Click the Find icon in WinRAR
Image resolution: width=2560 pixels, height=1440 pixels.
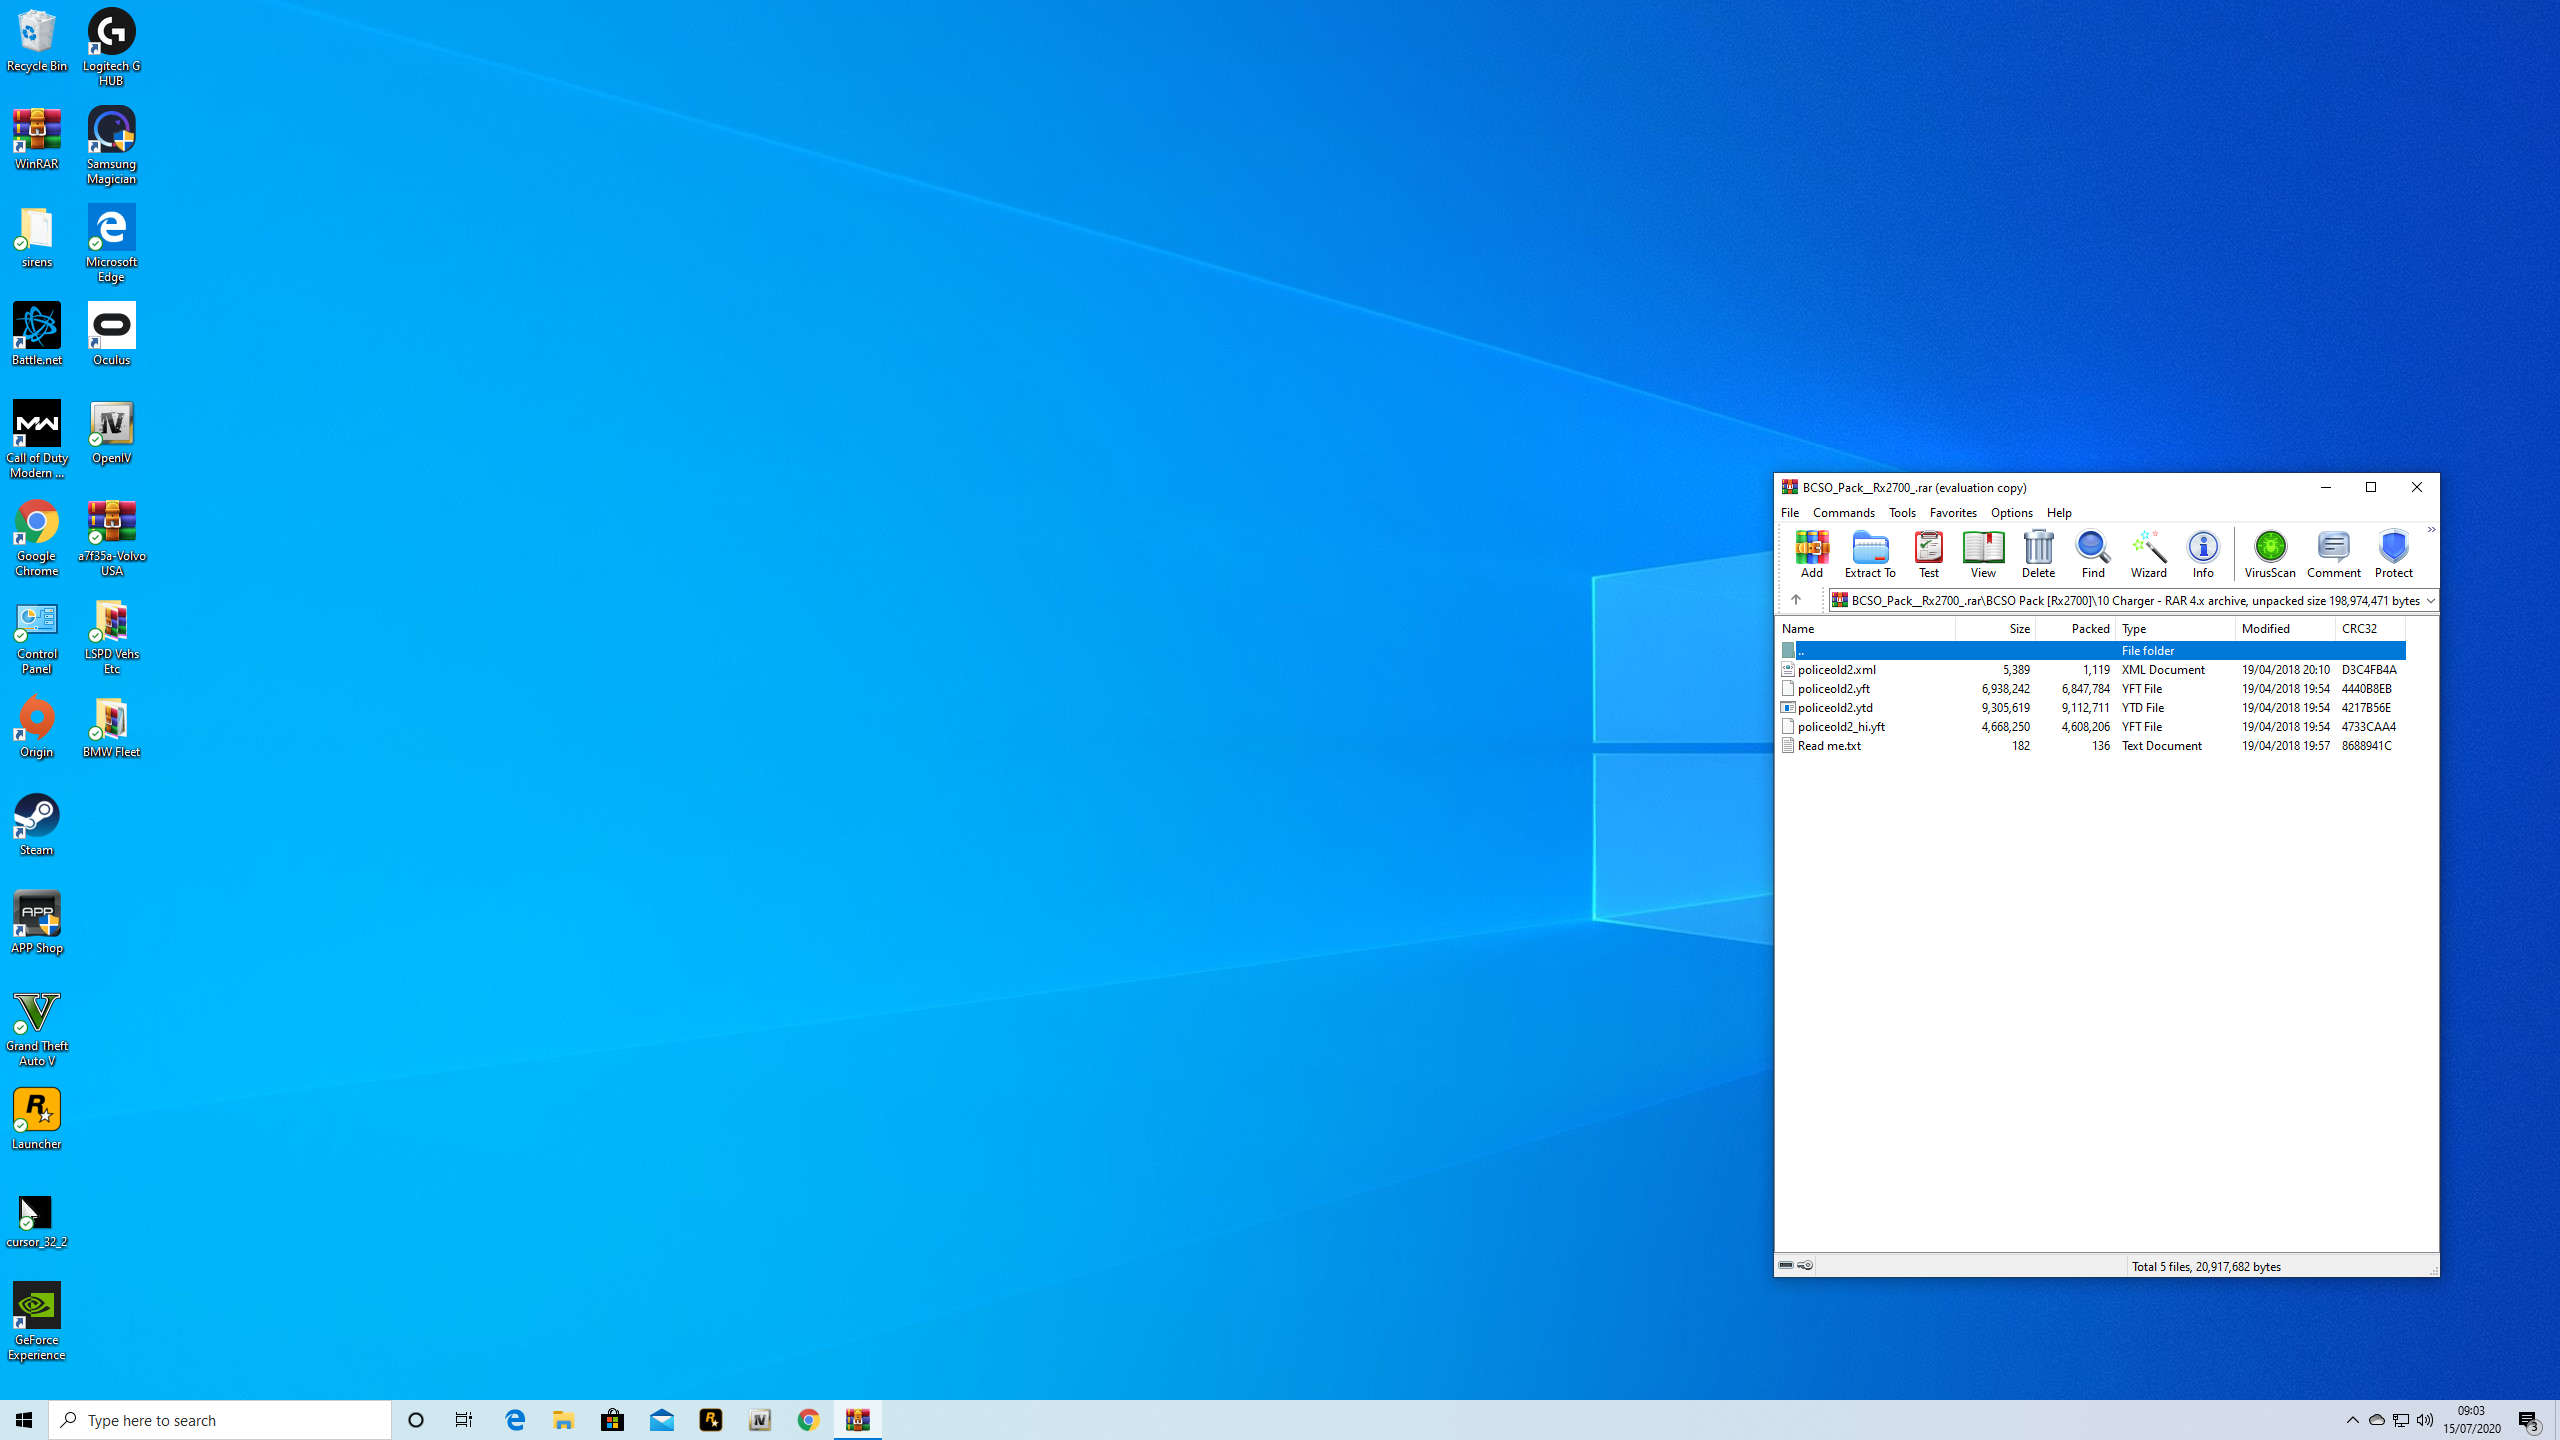tap(2092, 554)
